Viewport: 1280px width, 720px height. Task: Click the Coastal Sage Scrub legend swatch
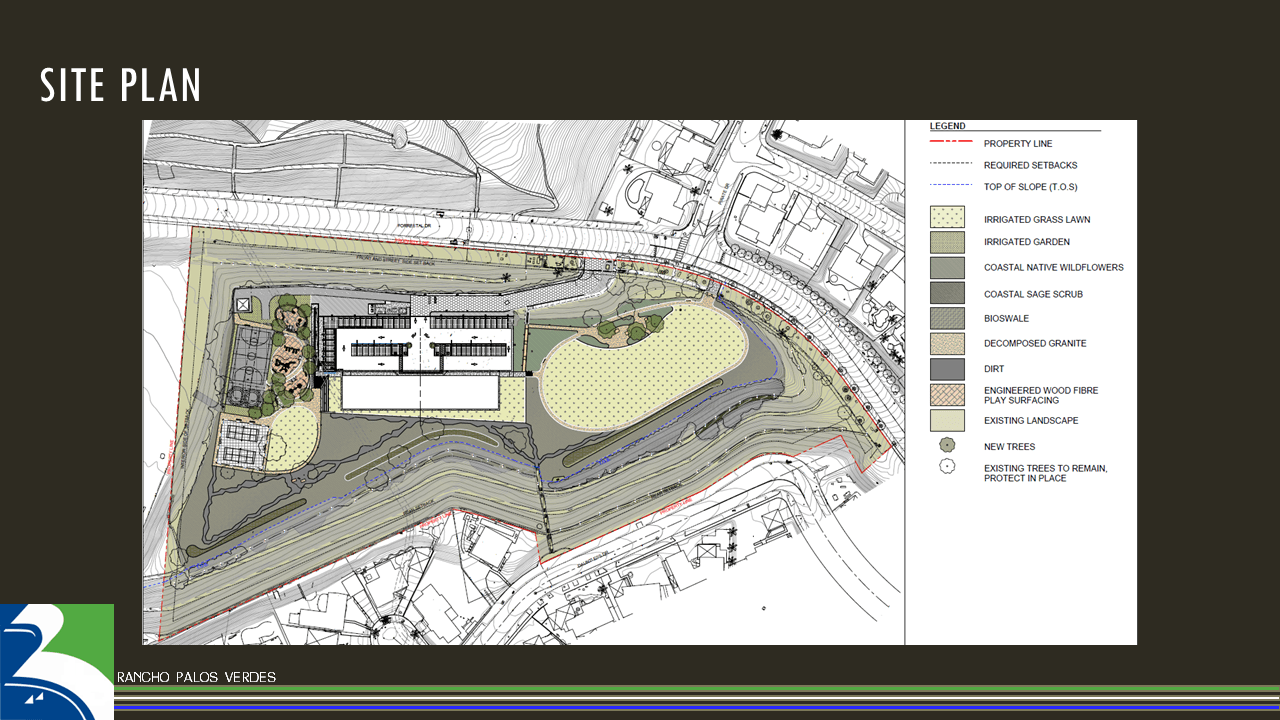(946, 293)
